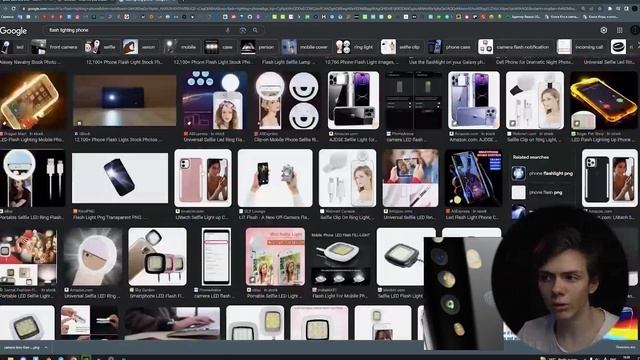Open dark phone on wooden floor image
Screen dimensions: 640x360
coord(124,100)
